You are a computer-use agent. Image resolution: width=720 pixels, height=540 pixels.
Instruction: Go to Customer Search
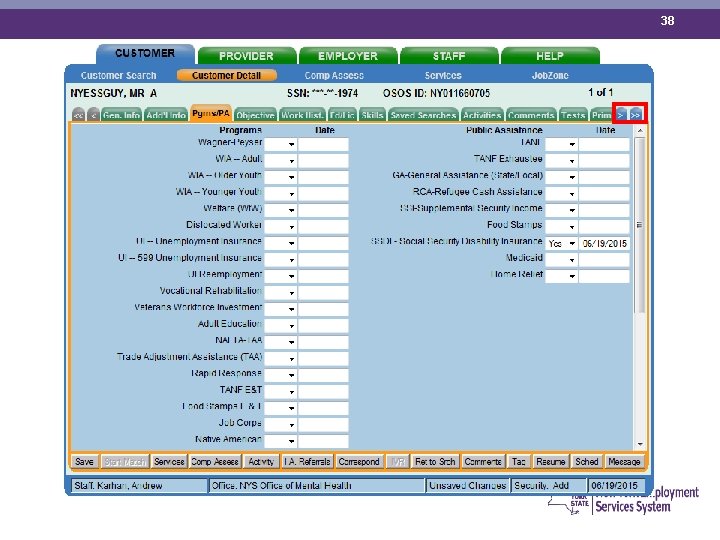(118, 75)
